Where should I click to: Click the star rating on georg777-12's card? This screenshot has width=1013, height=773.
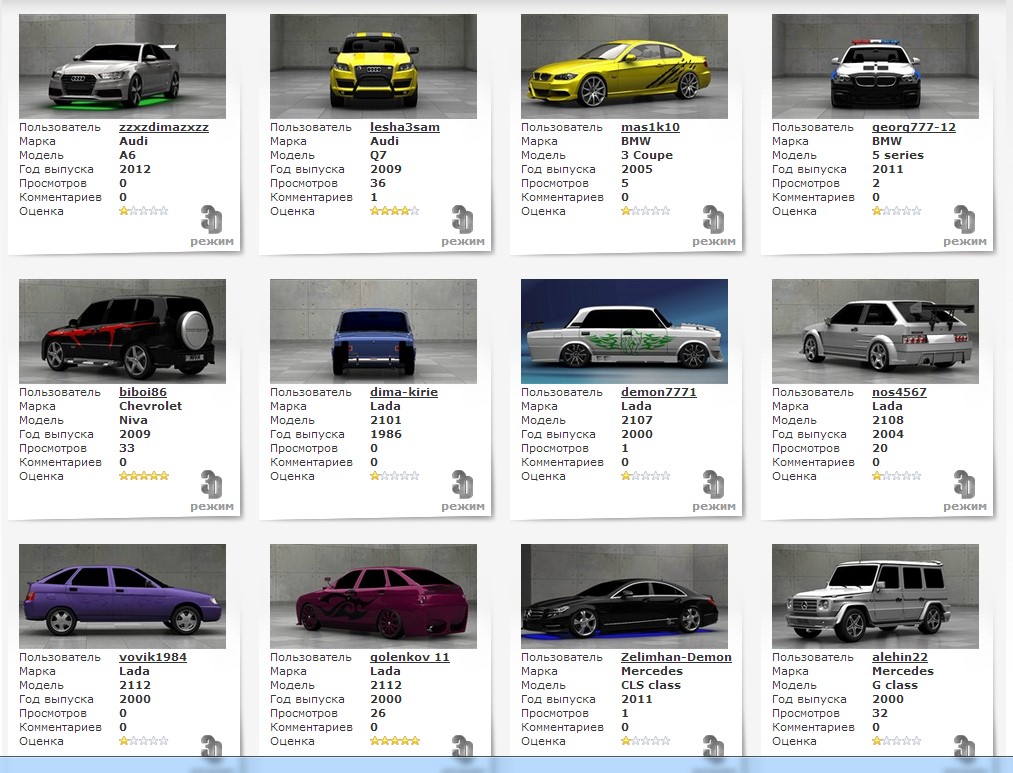coord(897,211)
